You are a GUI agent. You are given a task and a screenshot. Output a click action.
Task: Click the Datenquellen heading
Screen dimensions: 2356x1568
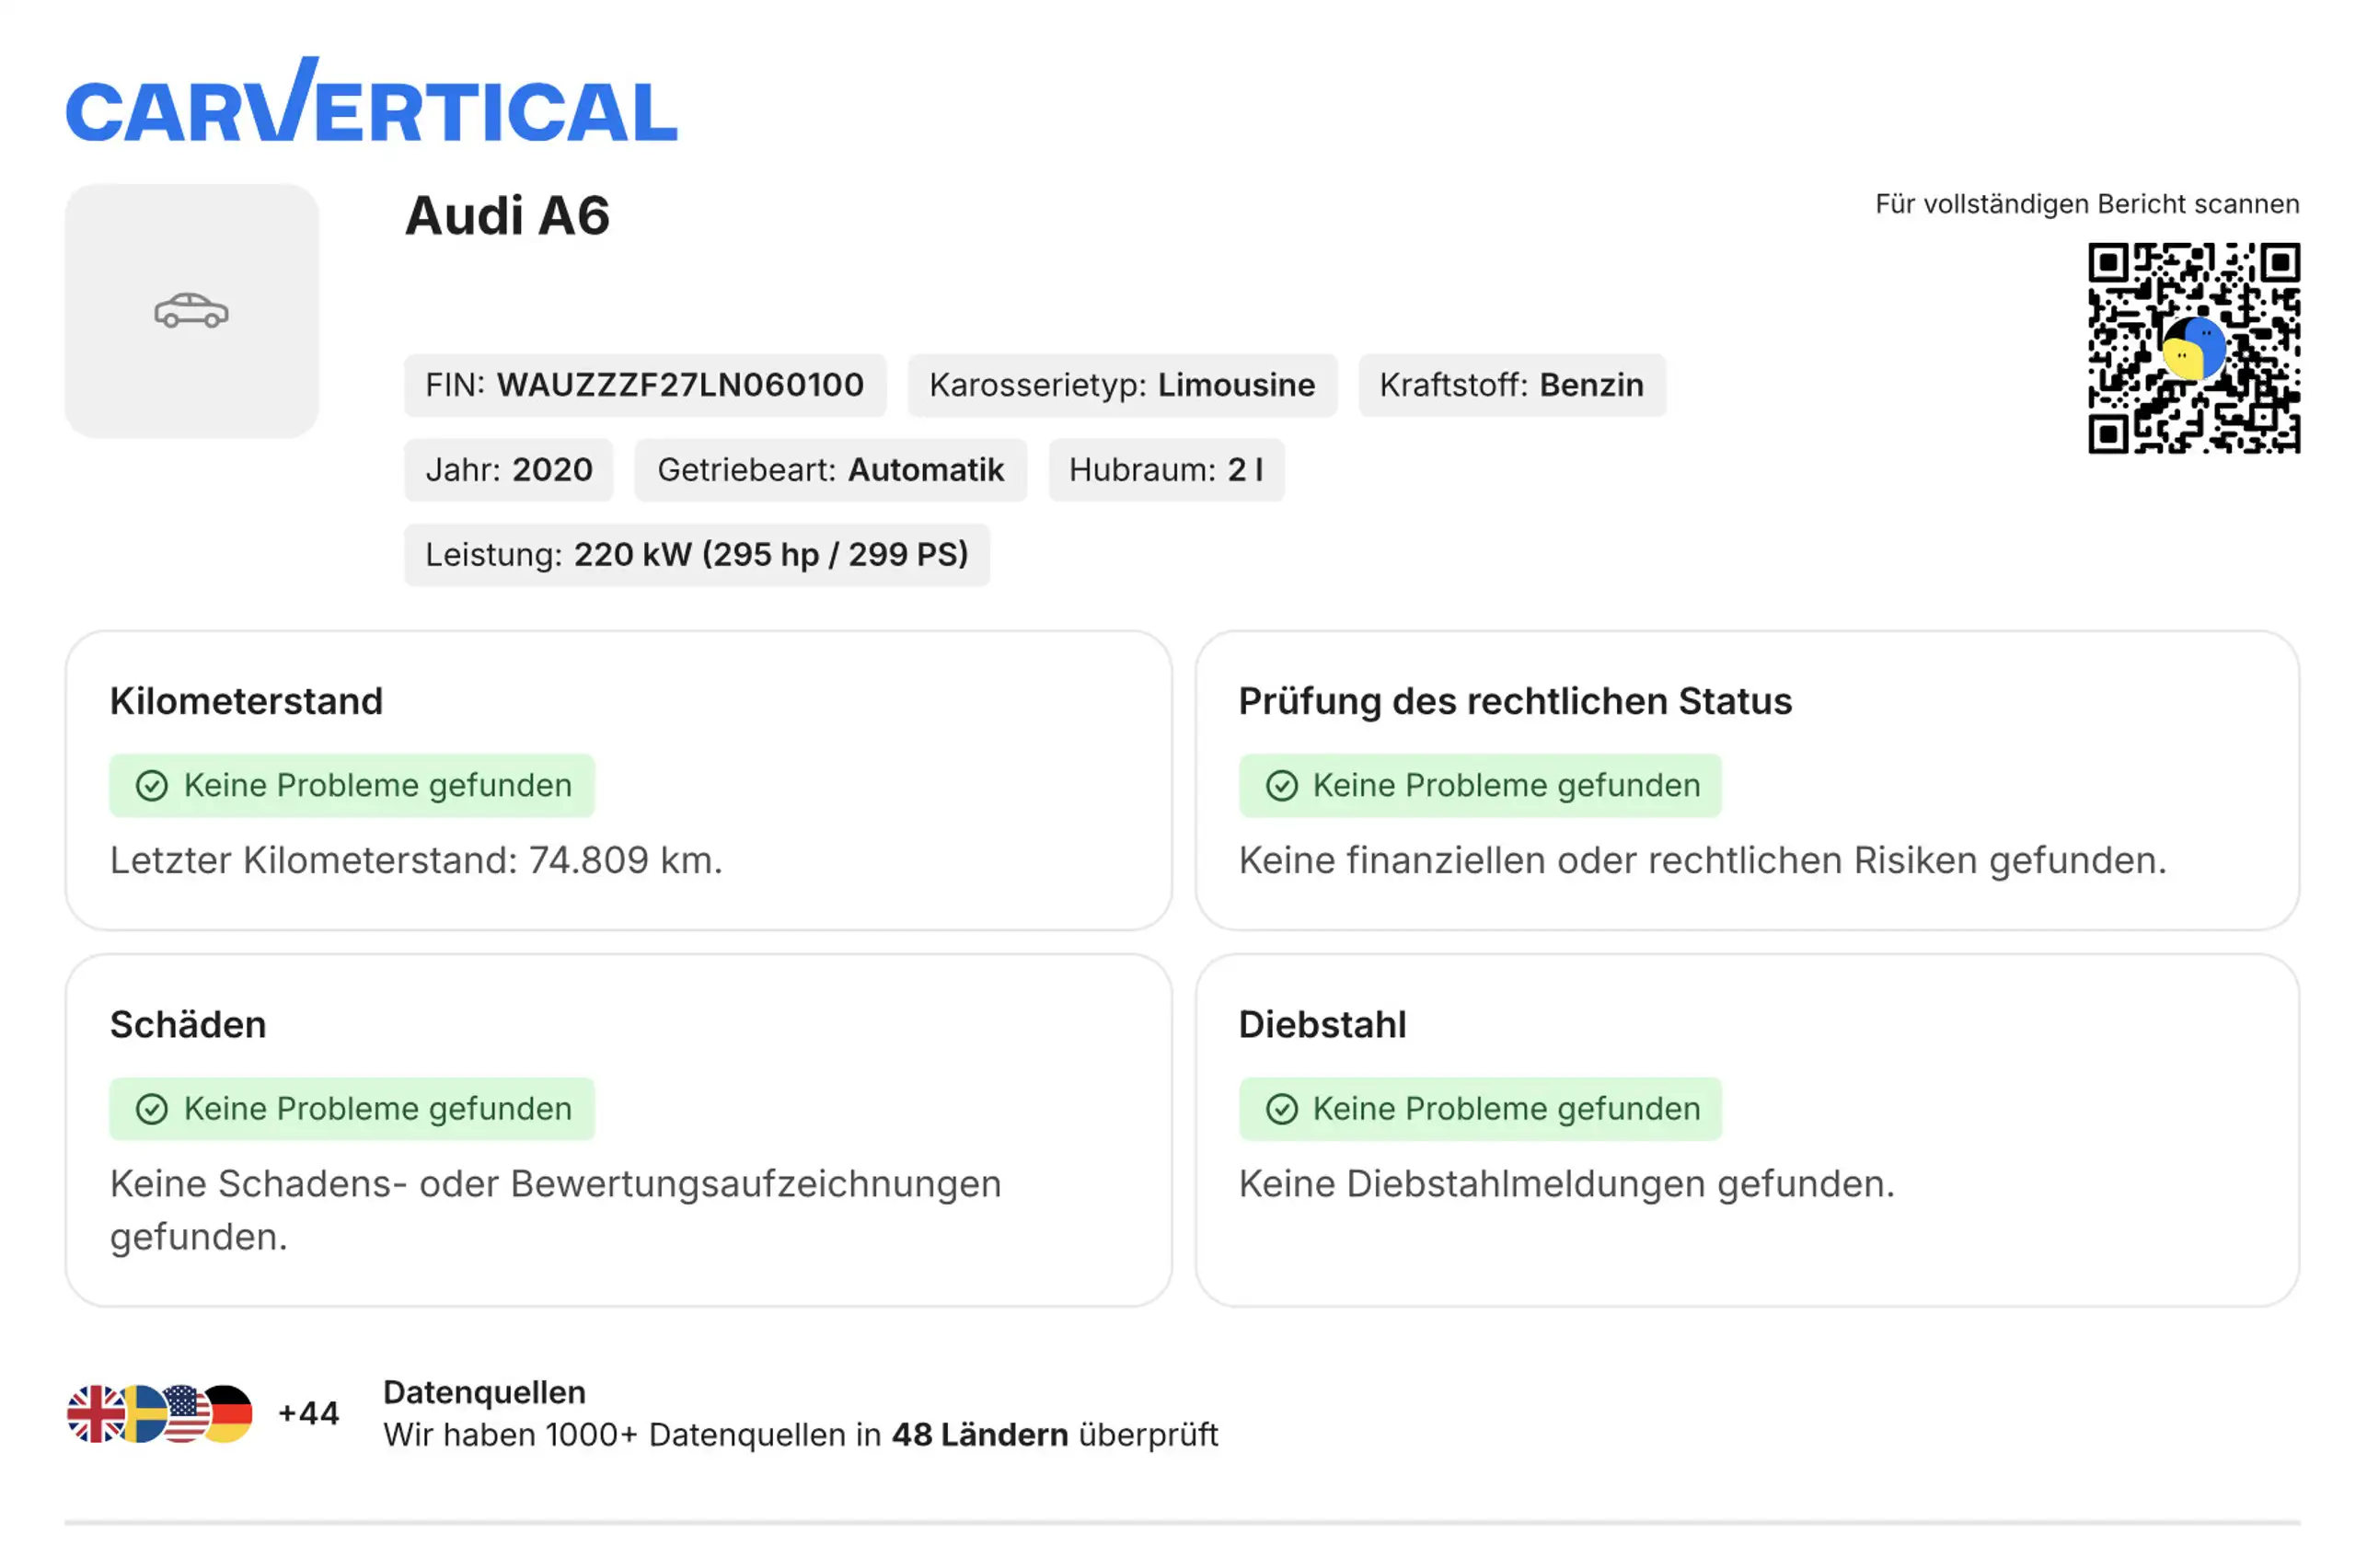[x=484, y=1392]
